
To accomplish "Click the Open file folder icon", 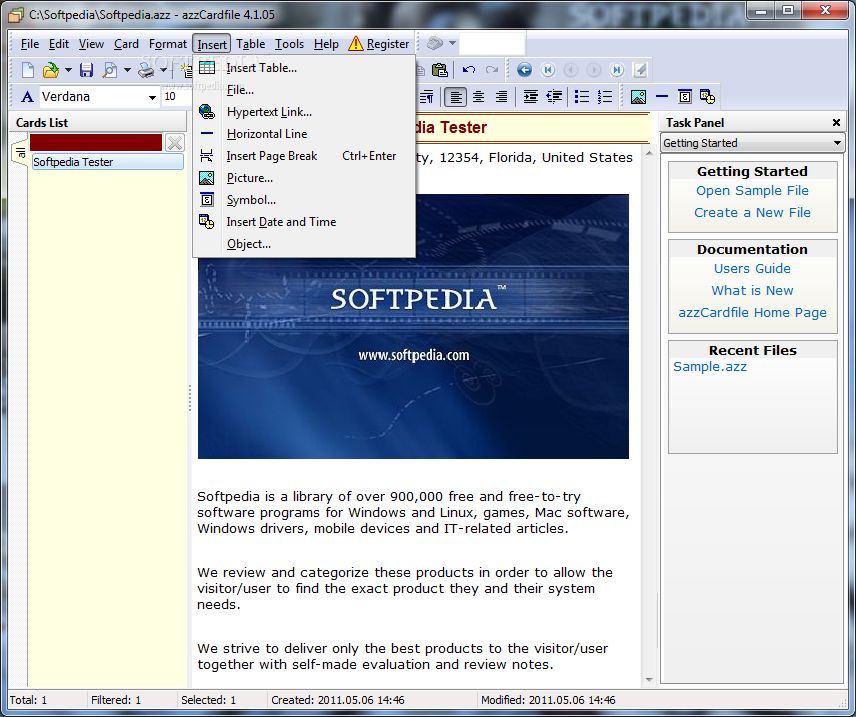I will click(50, 70).
